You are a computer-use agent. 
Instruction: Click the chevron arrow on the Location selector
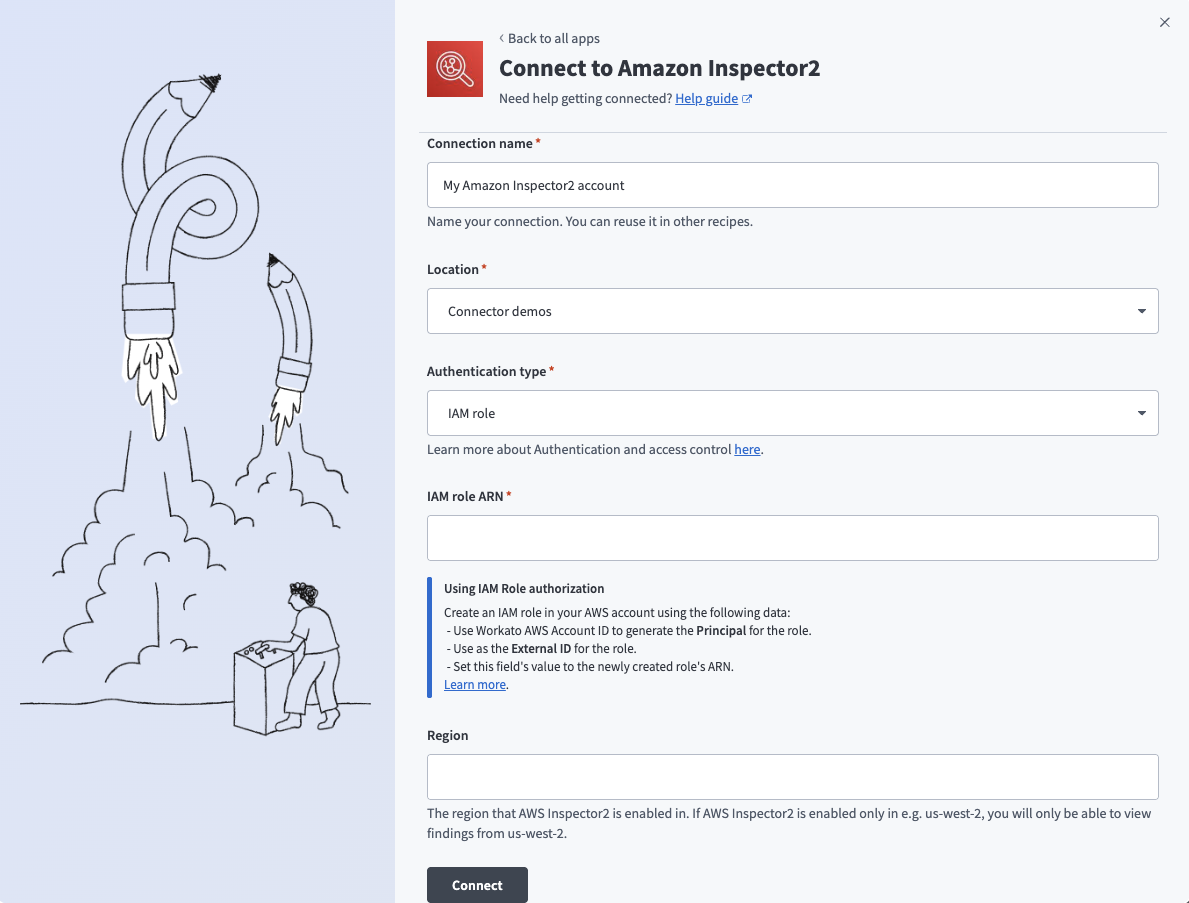point(1140,311)
